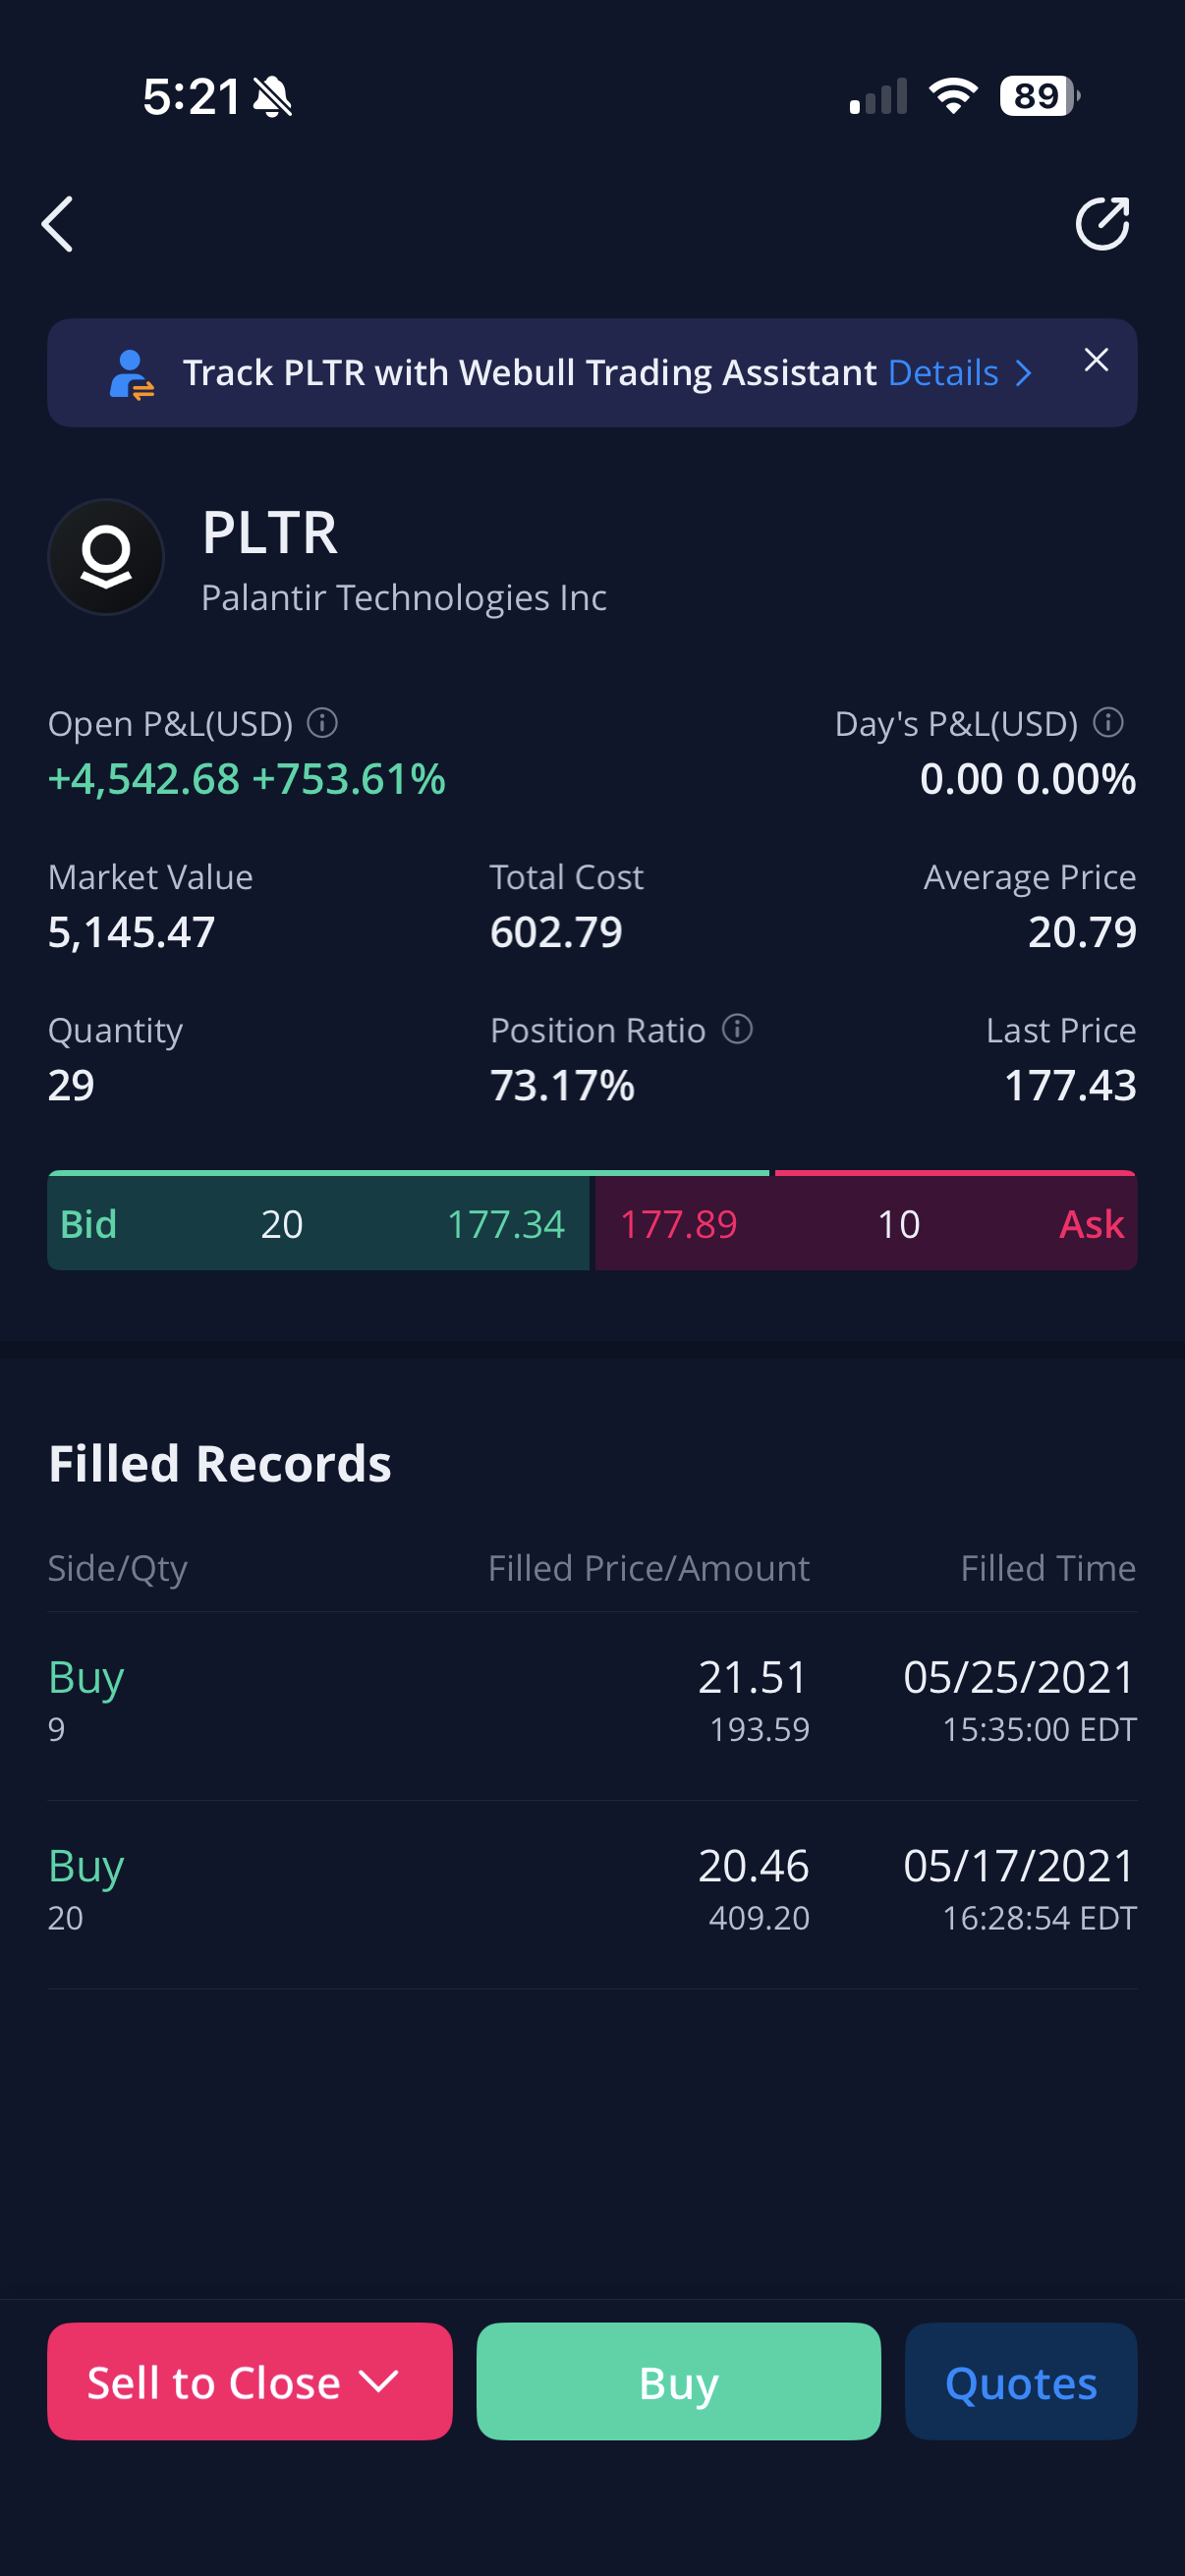Close the Webull Trading Assistant banner
The image size is (1185, 2576).
click(x=1096, y=360)
